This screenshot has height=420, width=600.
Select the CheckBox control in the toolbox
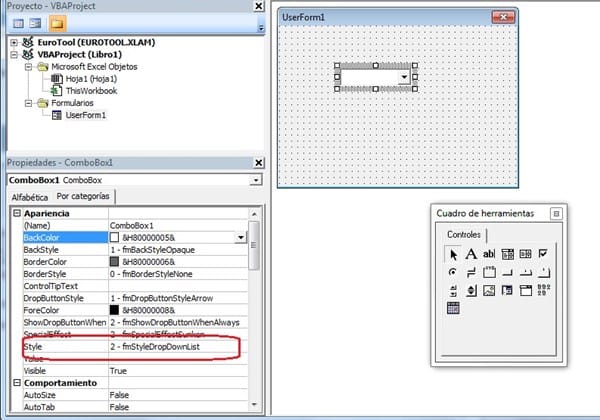[543, 253]
